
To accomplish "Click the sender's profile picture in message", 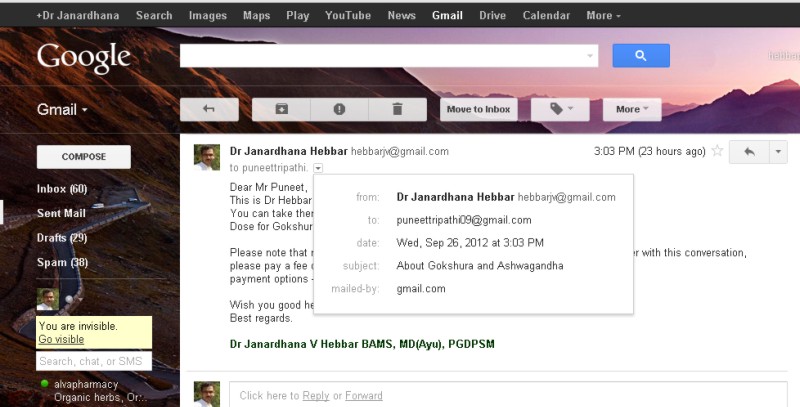I will pyautogui.click(x=207, y=157).
